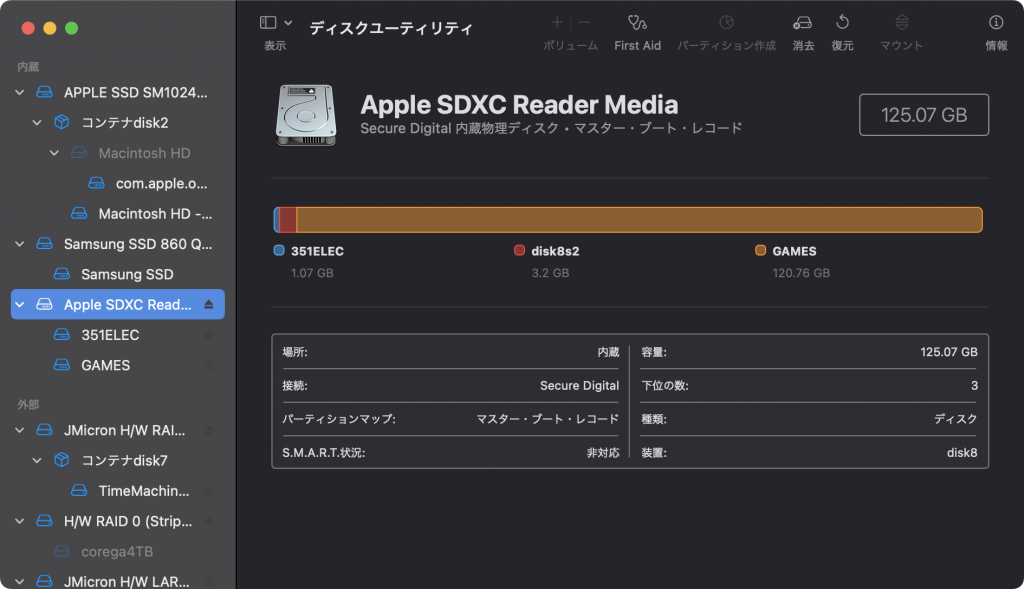Select the dimmed Macintosh HD volume
This screenshot has height=589, width=1024.
click(x=144, y=153)
